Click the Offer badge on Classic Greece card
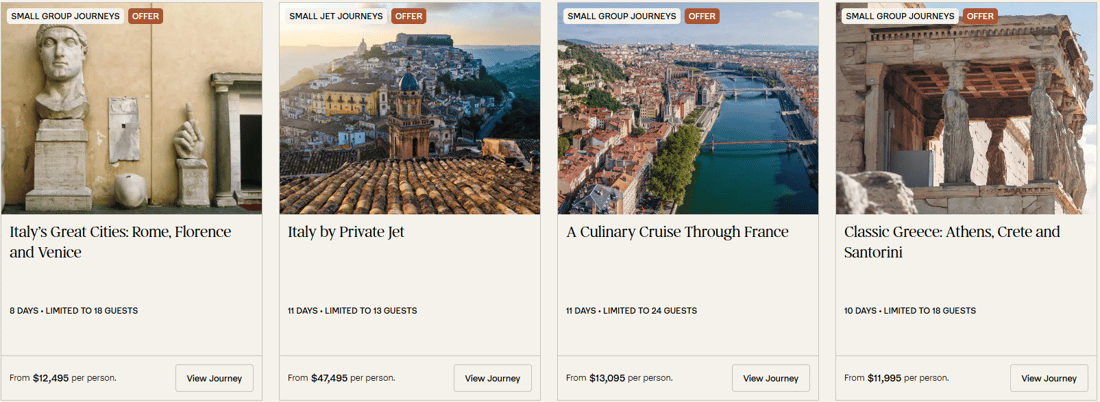Image resolution: width=1100 pixels, height=402 pixels. [980, 16]
